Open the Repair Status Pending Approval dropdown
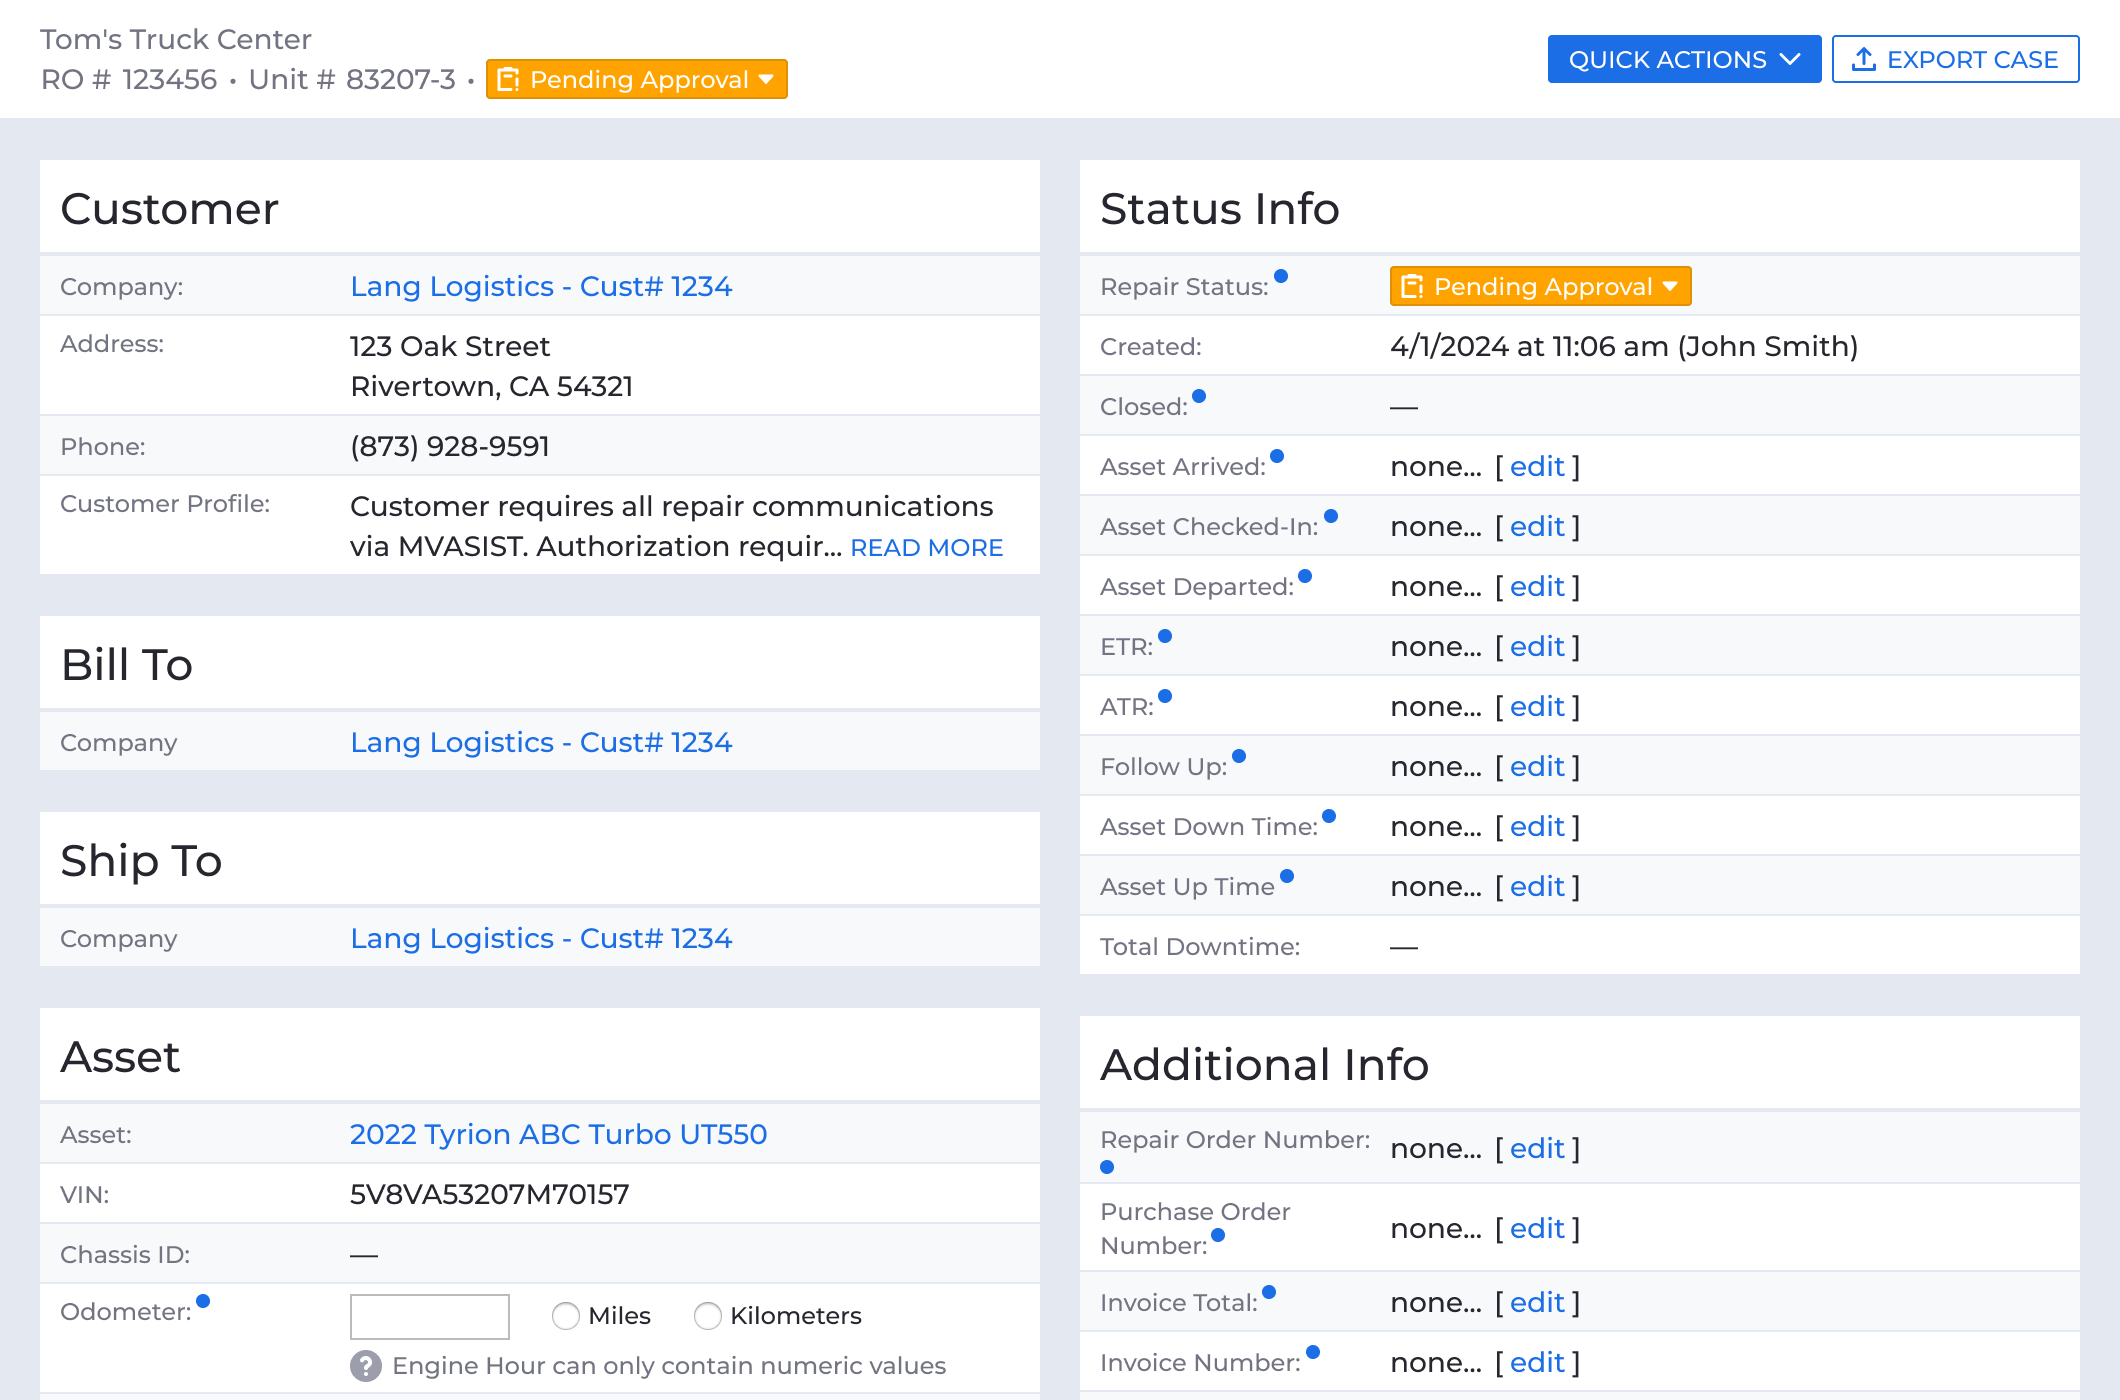 tap(1541, 286)
